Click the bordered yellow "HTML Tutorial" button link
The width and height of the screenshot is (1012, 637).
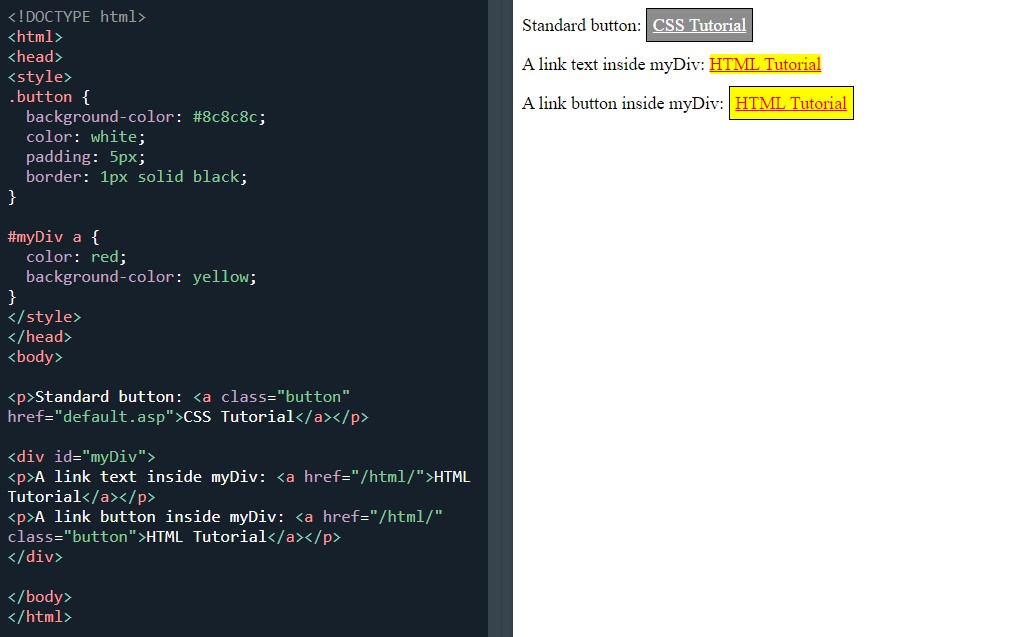(791, 104)
